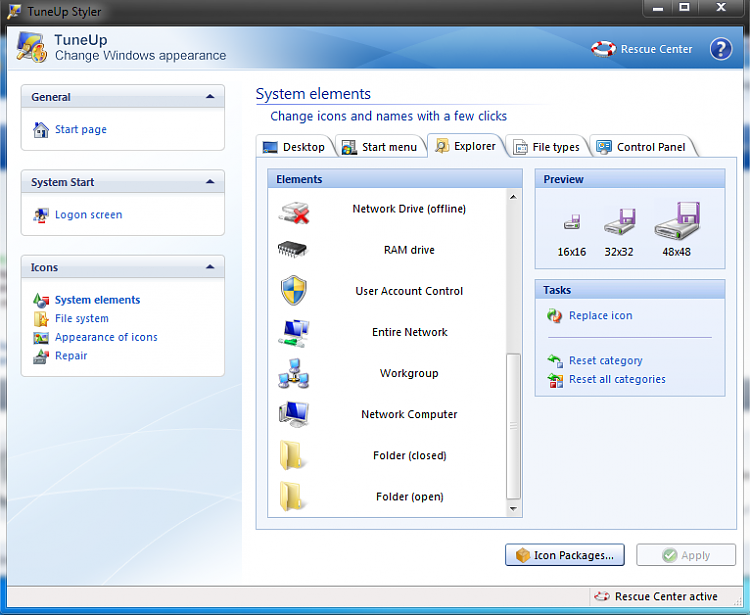Select the Workgroup computers icon

294,373
